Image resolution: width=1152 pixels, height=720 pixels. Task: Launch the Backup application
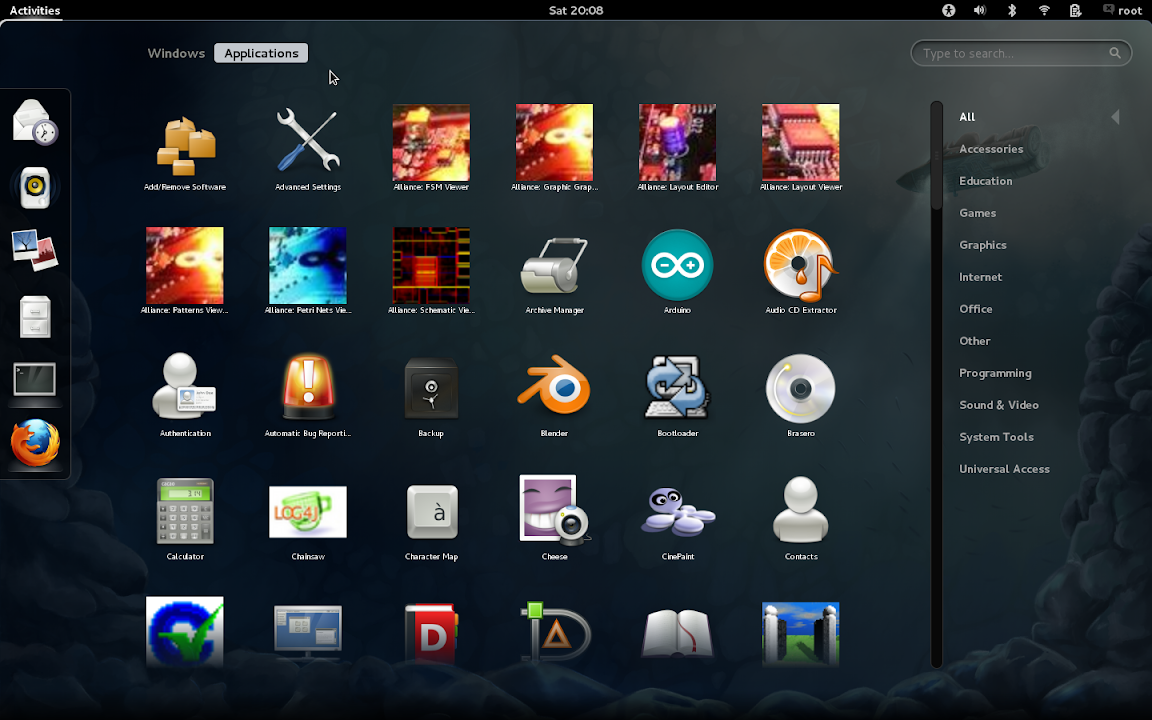click(431, 393)
